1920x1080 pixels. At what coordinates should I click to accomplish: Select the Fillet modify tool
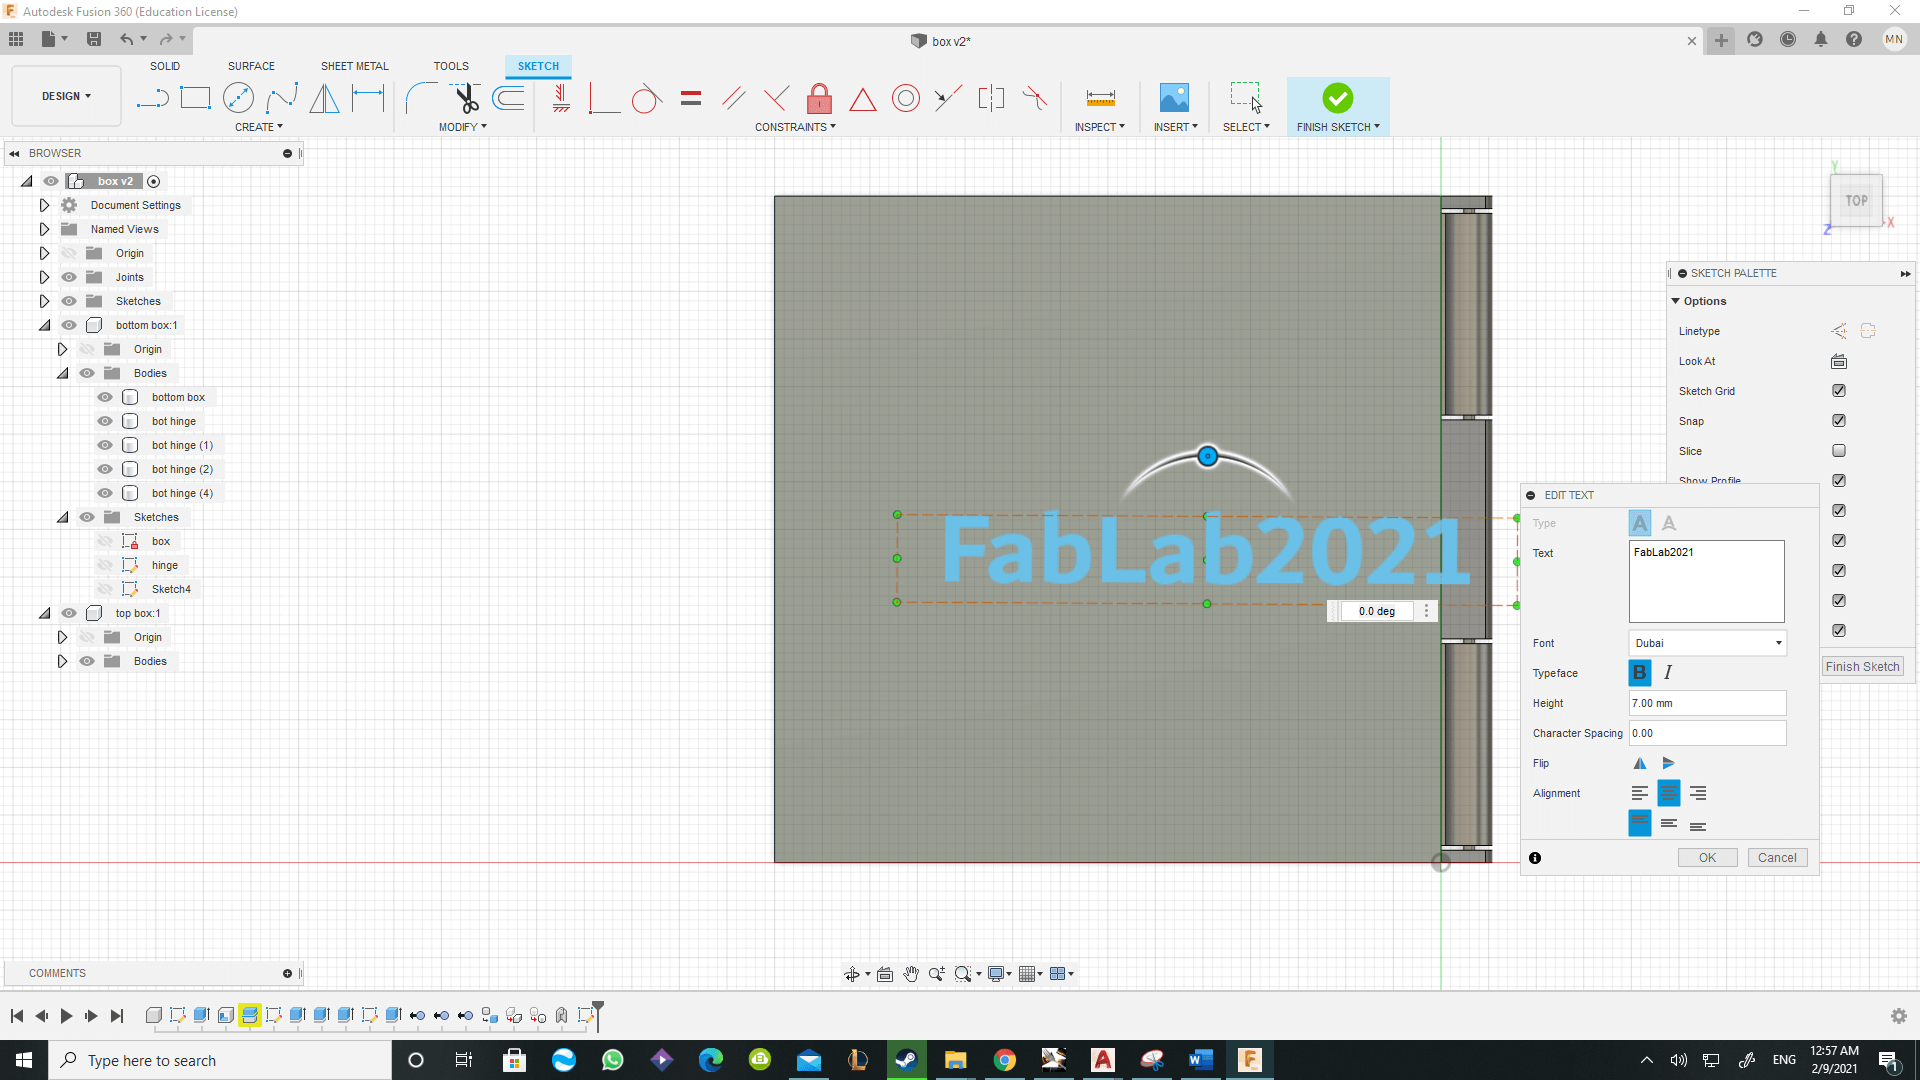[x=420, y=98]
